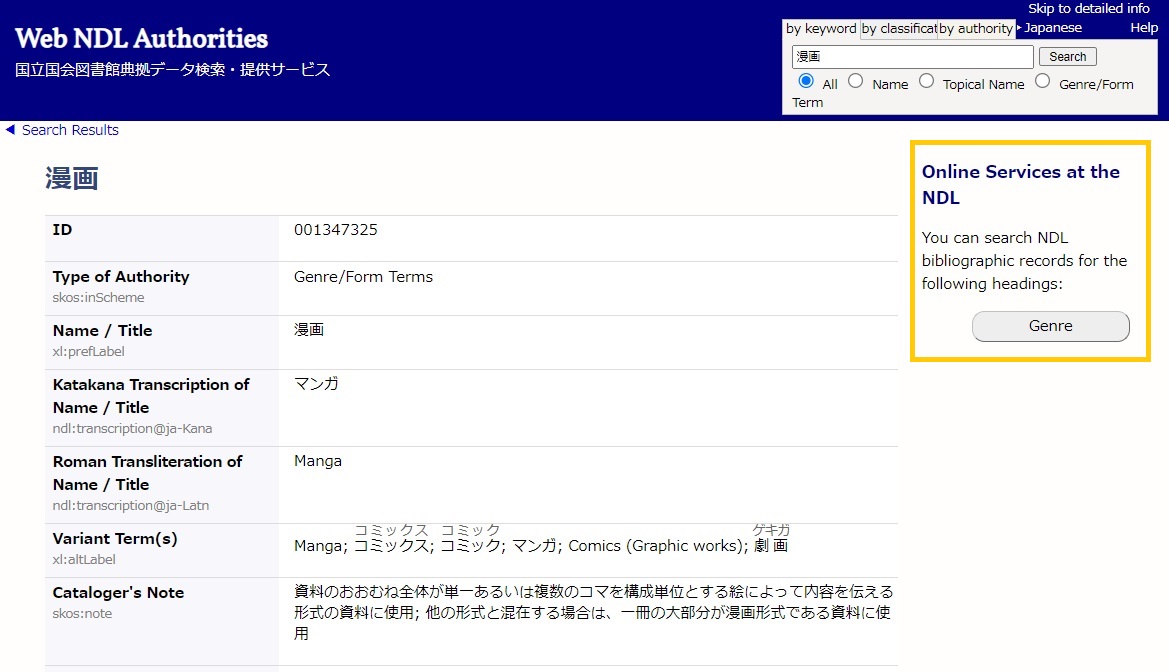Click the Cataloger's Note label
Viewport: 1169px width, 672px height.
[118, 593]
